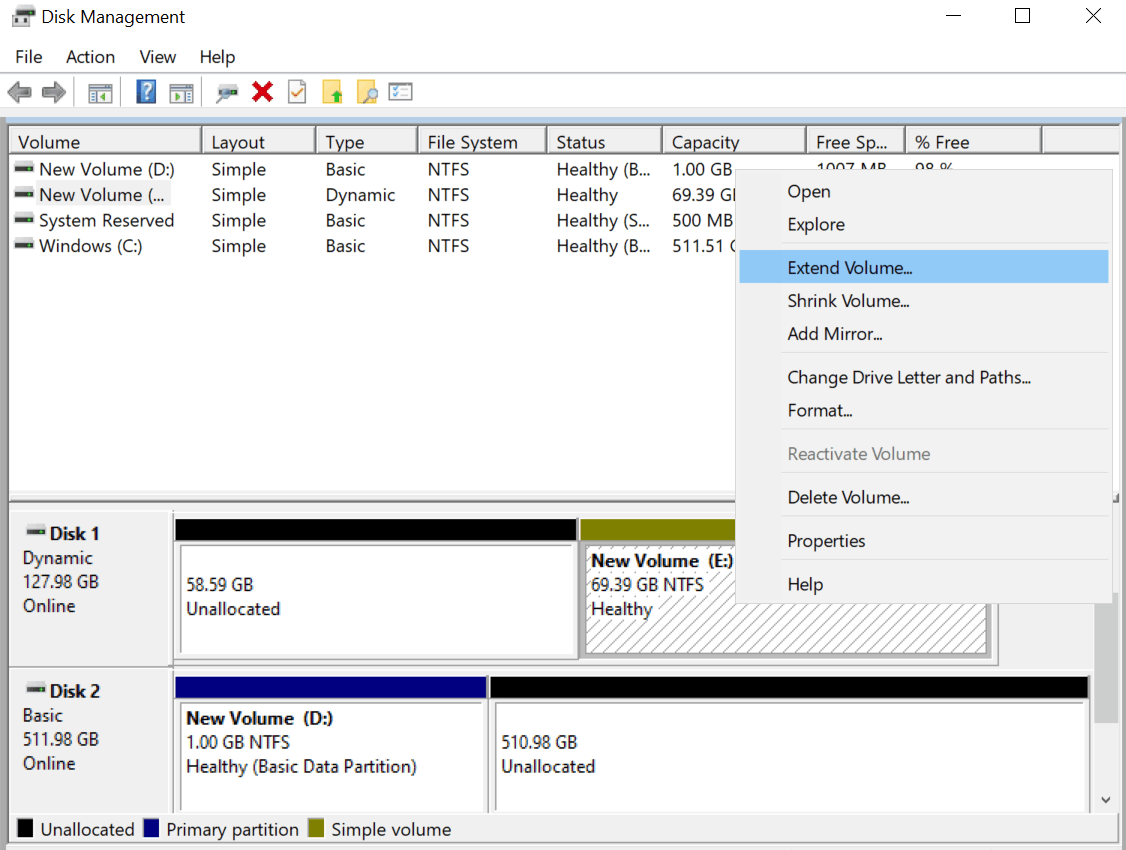
Task: Sort by the File System column header
Action: pyautogui.click(x=483, y=141)
